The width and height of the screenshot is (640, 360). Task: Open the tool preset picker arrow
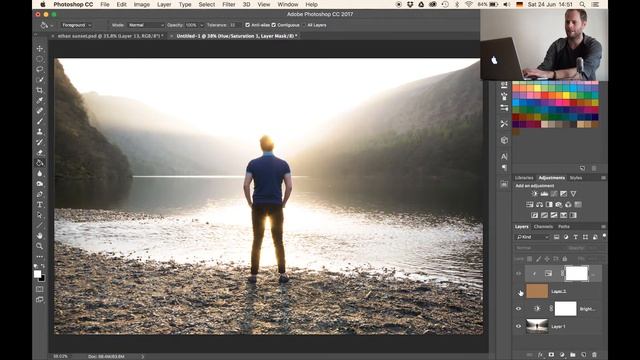tap(52, 25)
